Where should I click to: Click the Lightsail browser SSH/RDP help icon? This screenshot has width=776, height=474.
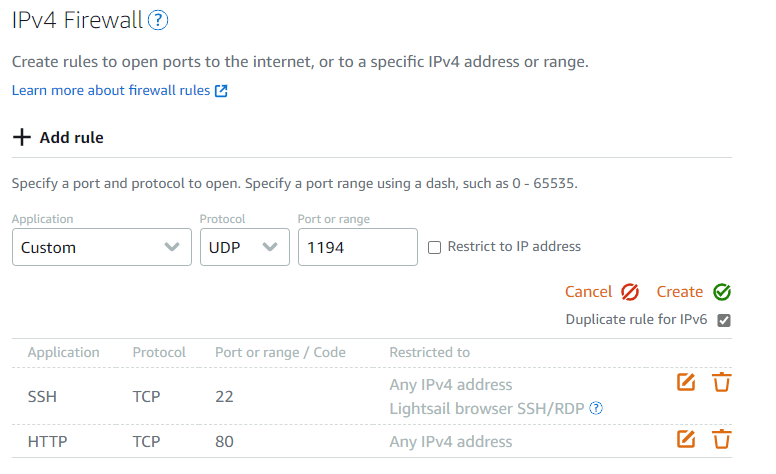click(596, 408)
